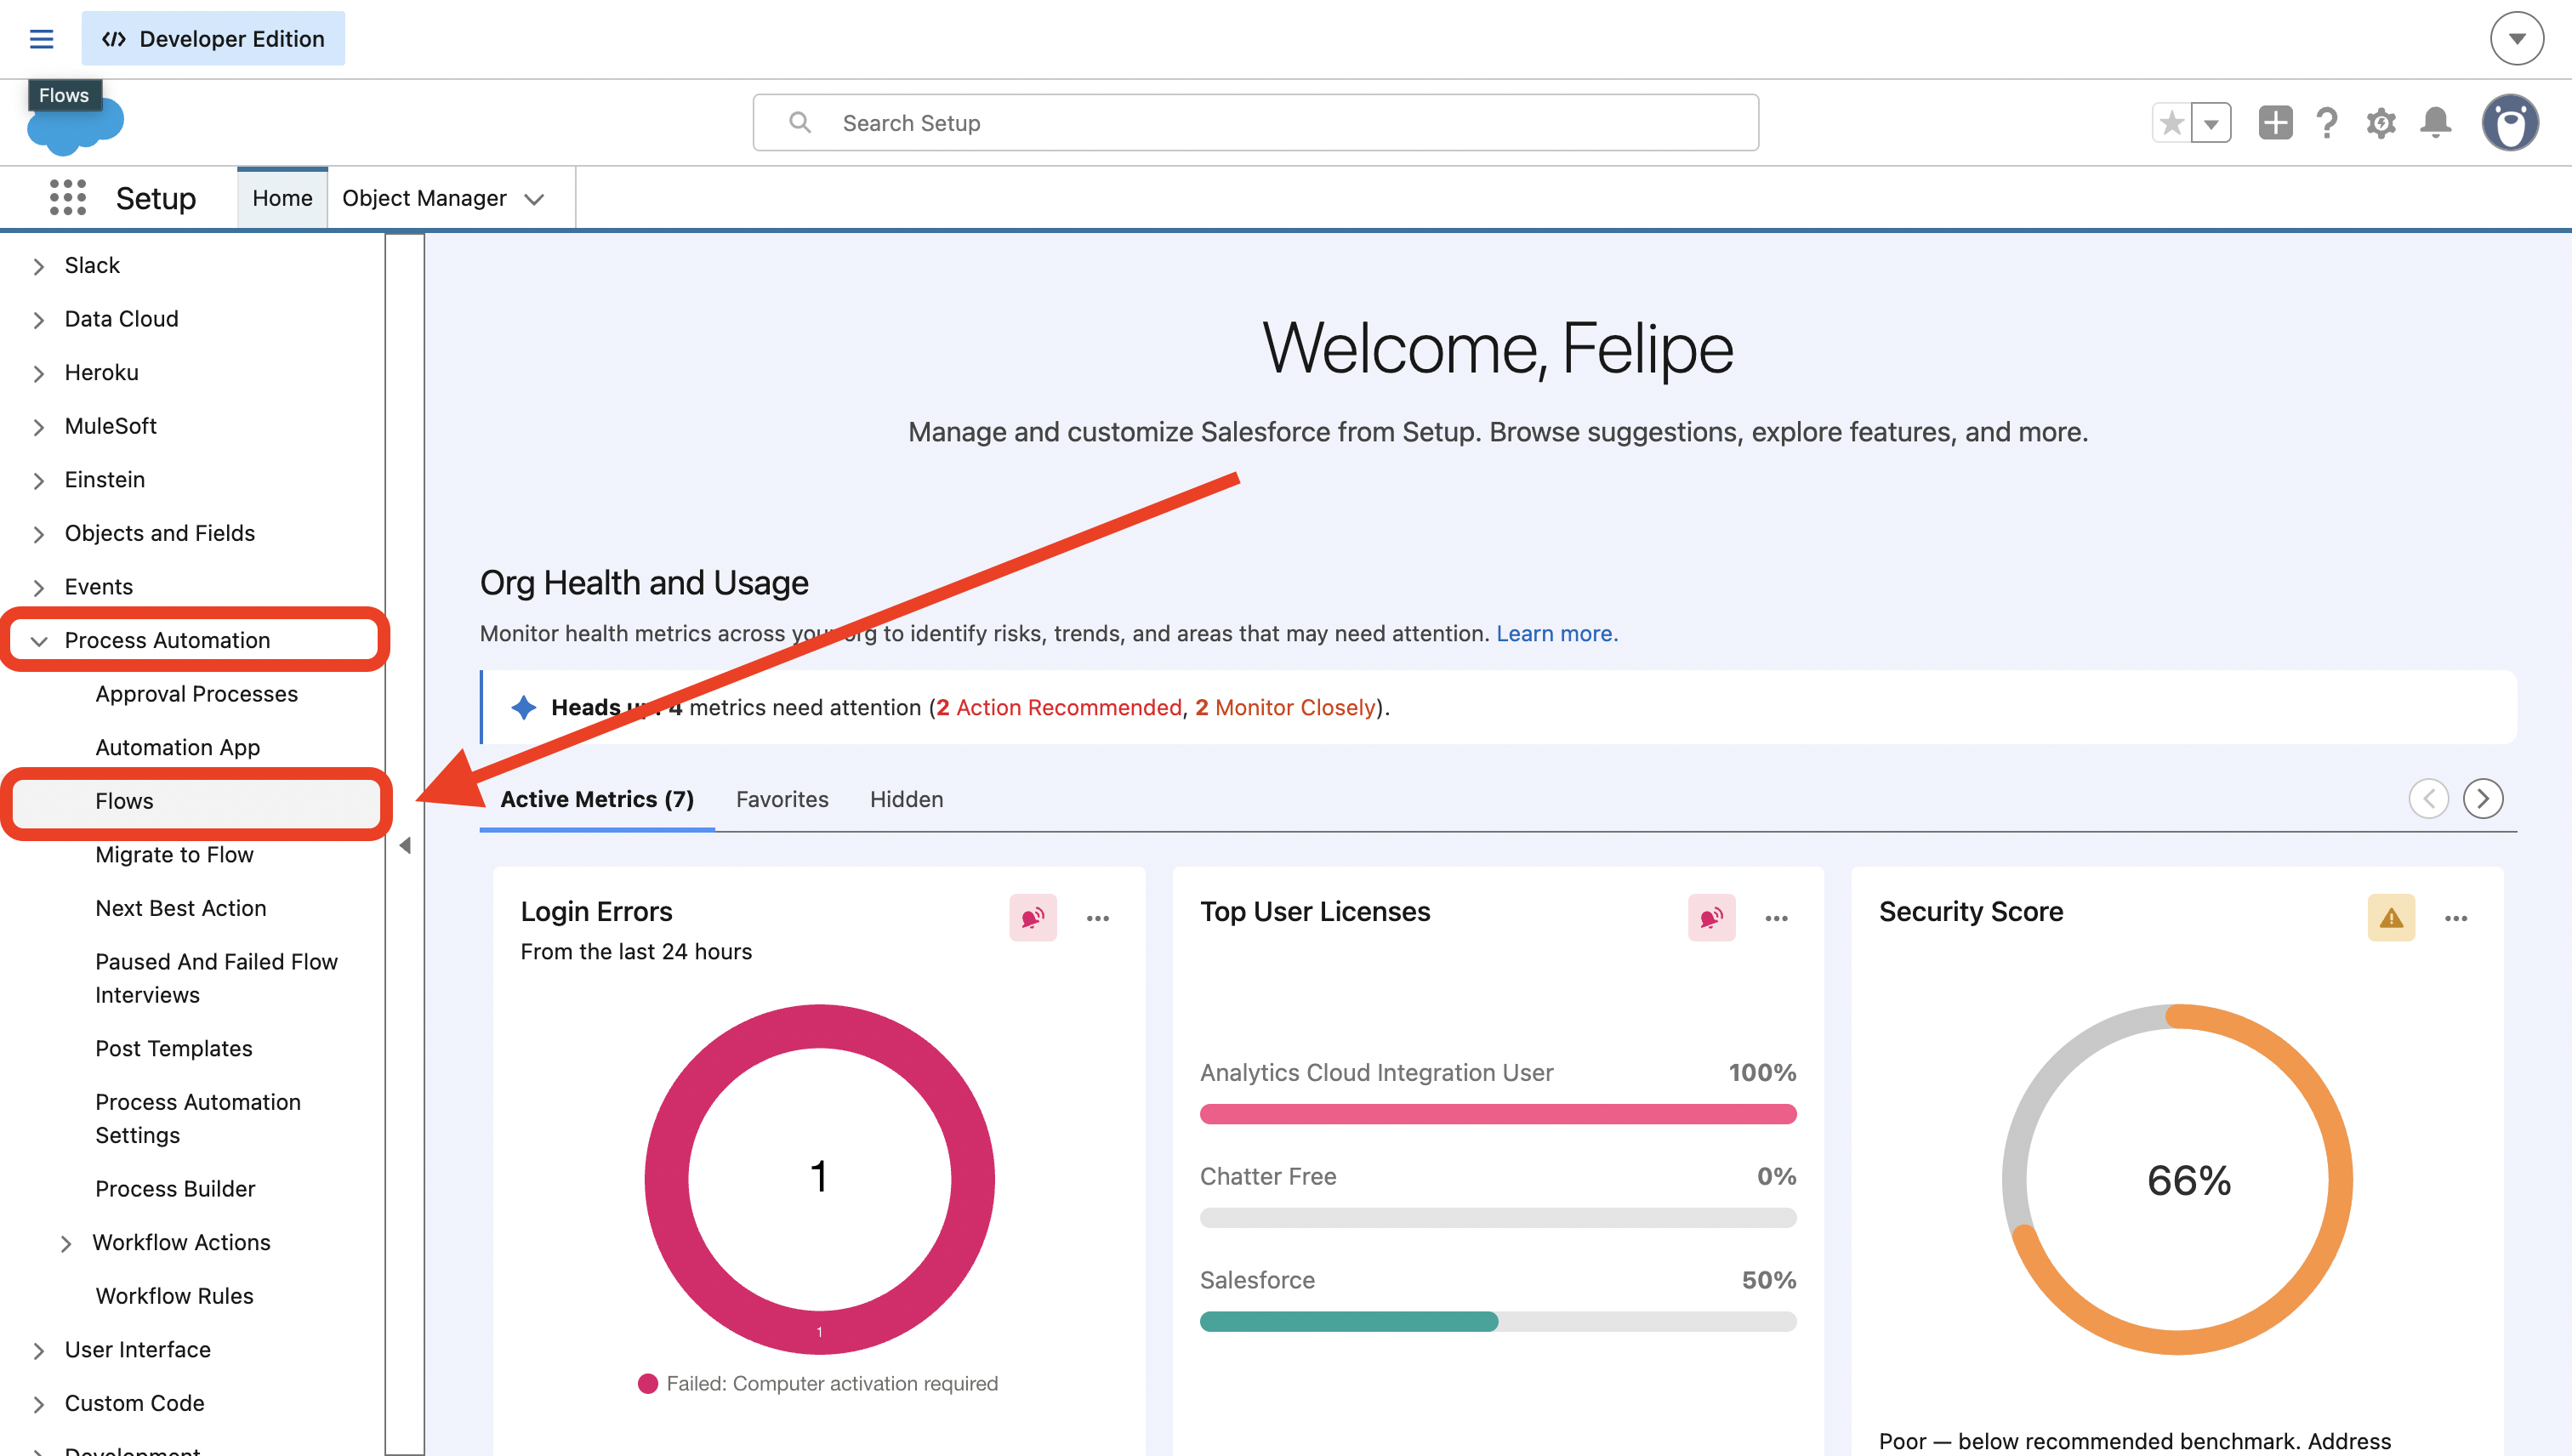Open the favorites list dropdown arrow
The height and width of the screenshot is (1456, 2572).
point(2211,123)
